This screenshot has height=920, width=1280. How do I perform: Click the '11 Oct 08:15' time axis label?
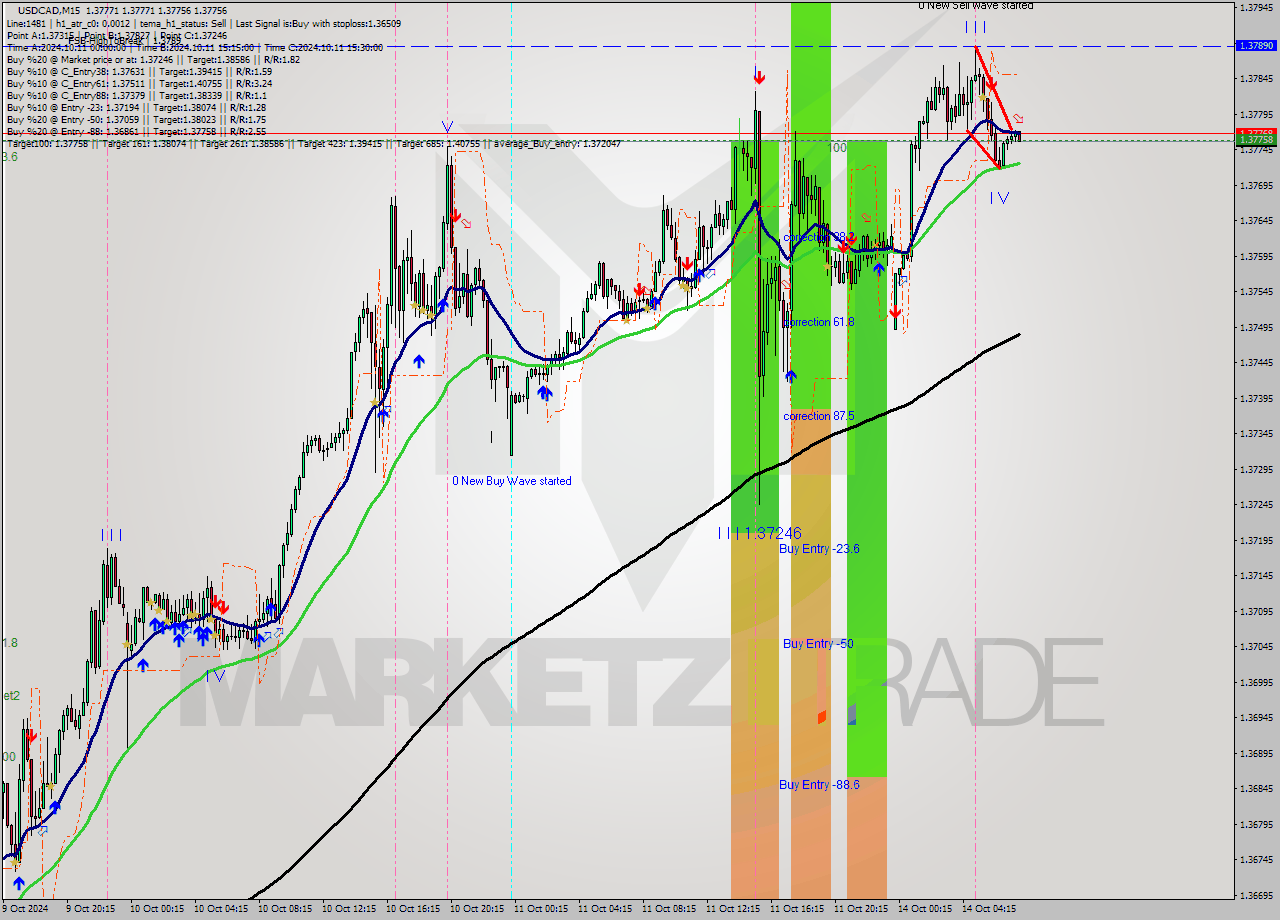point(669,909)
